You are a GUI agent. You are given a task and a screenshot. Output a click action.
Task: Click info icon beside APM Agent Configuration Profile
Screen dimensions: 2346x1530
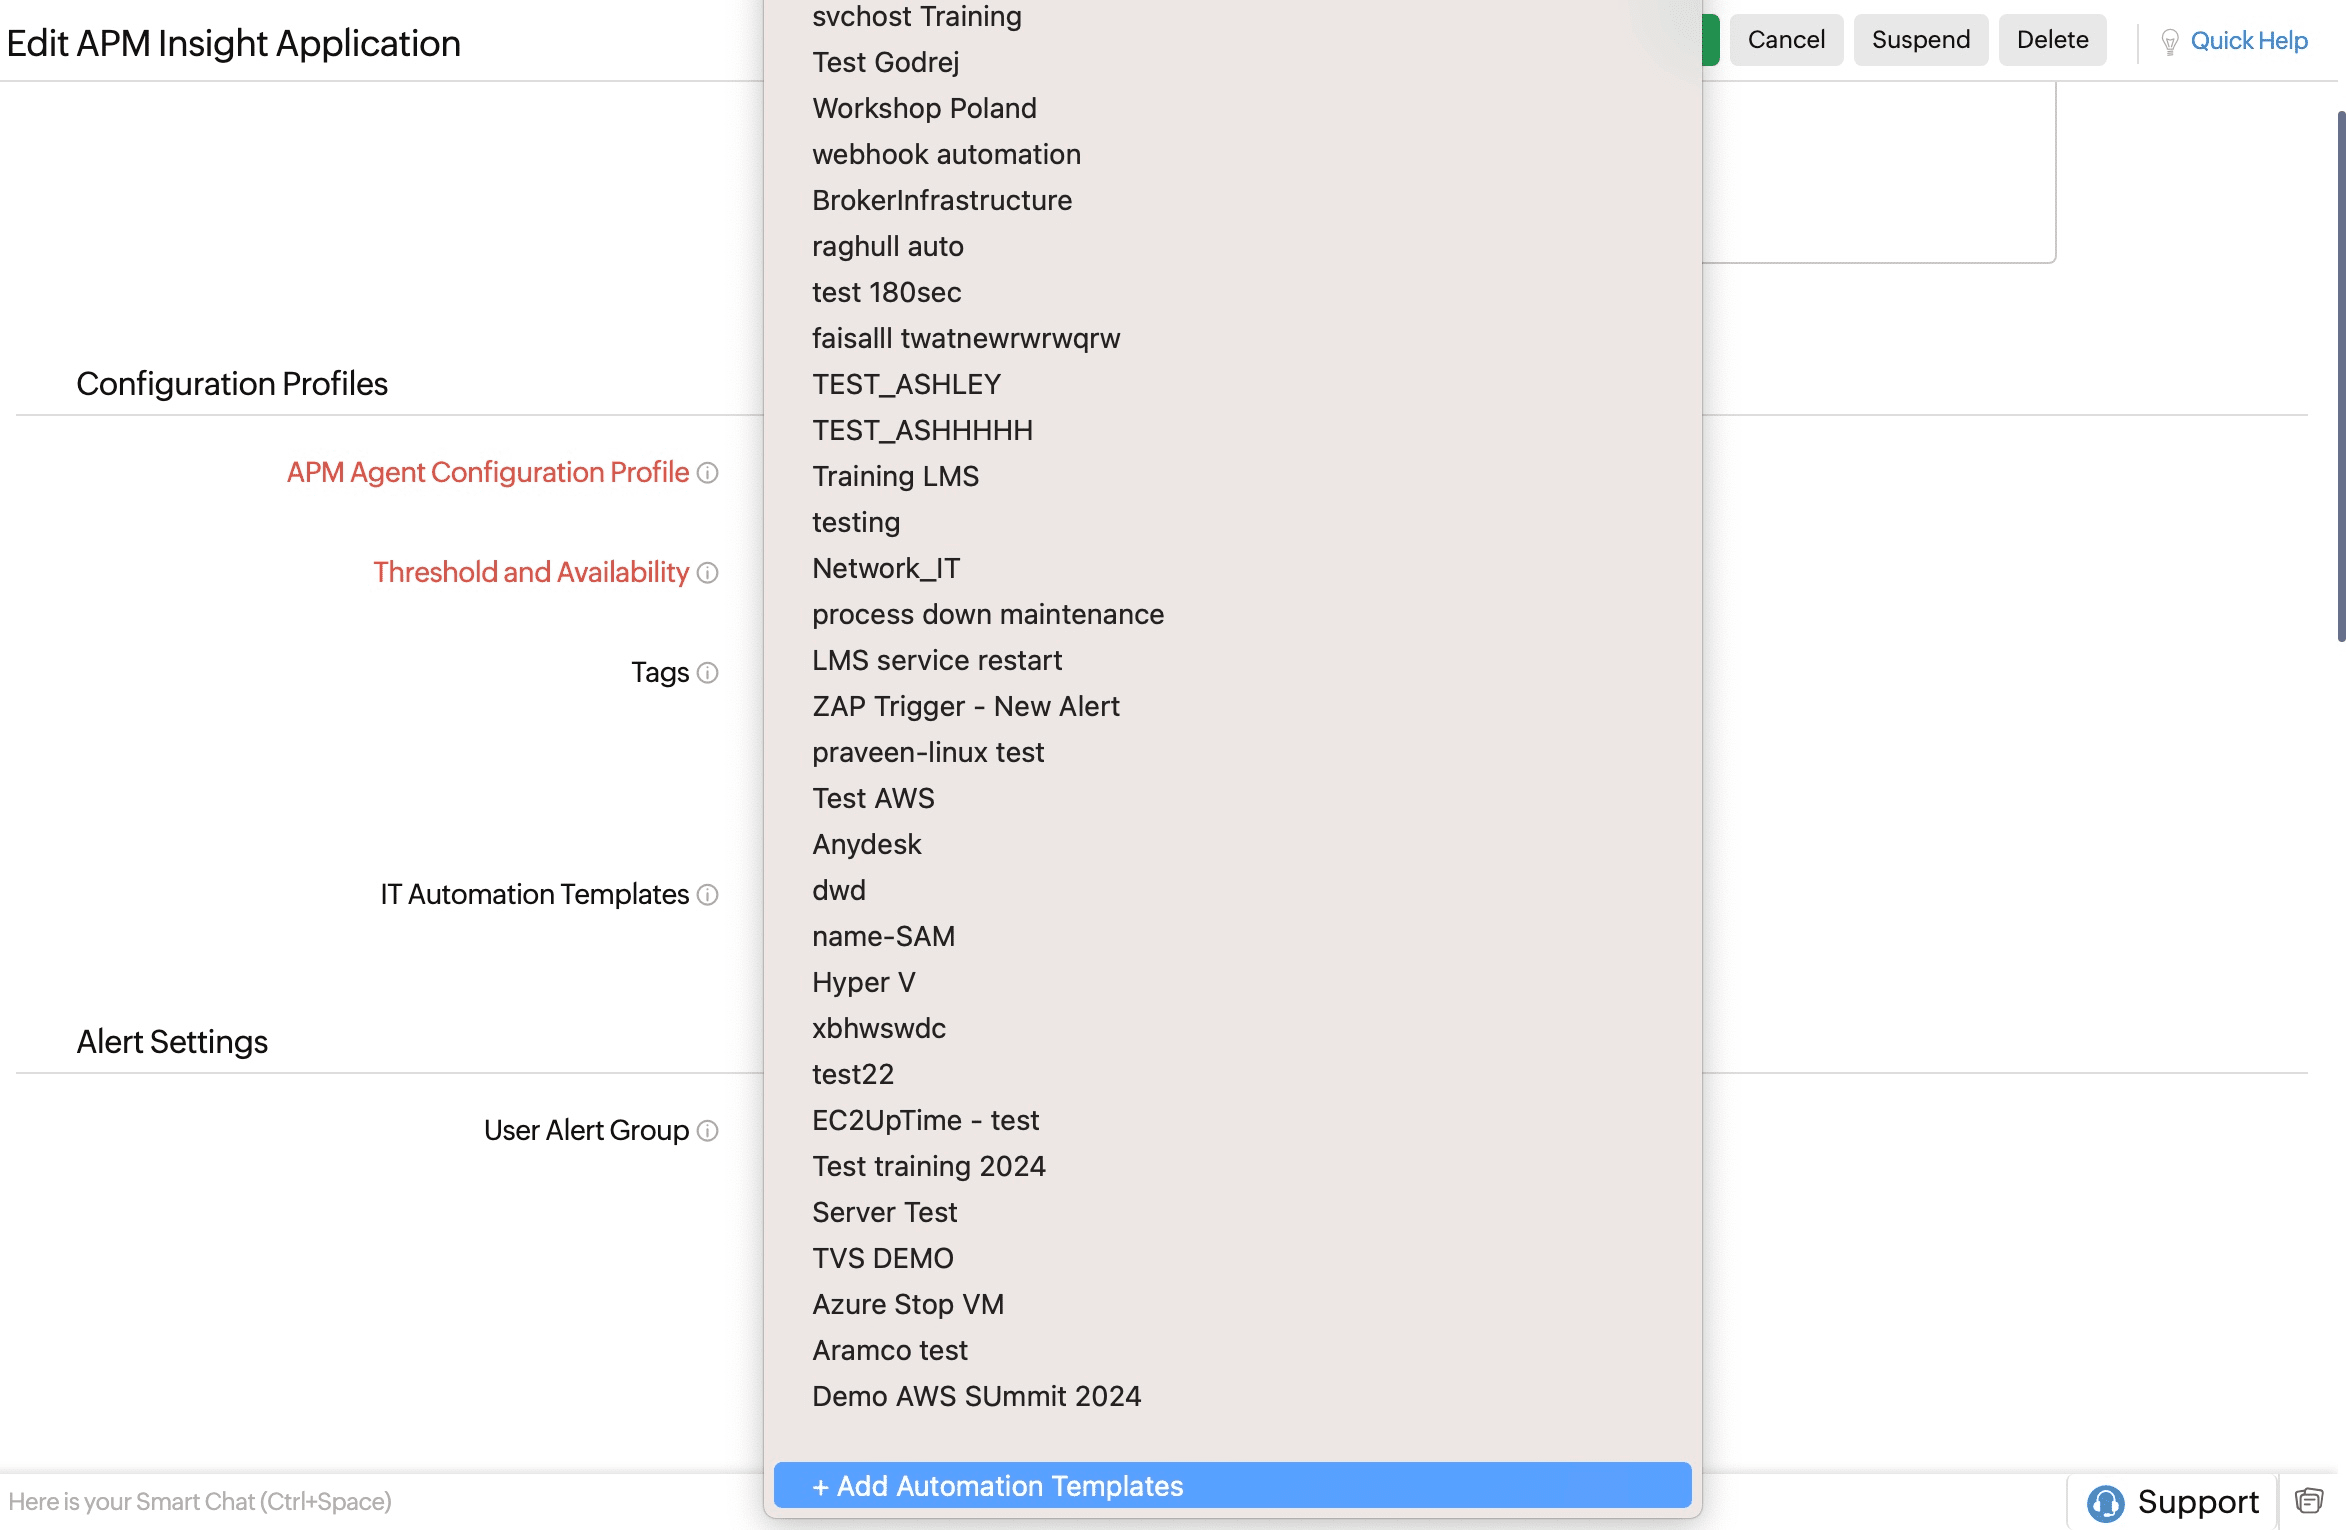(x=707, y=473)
